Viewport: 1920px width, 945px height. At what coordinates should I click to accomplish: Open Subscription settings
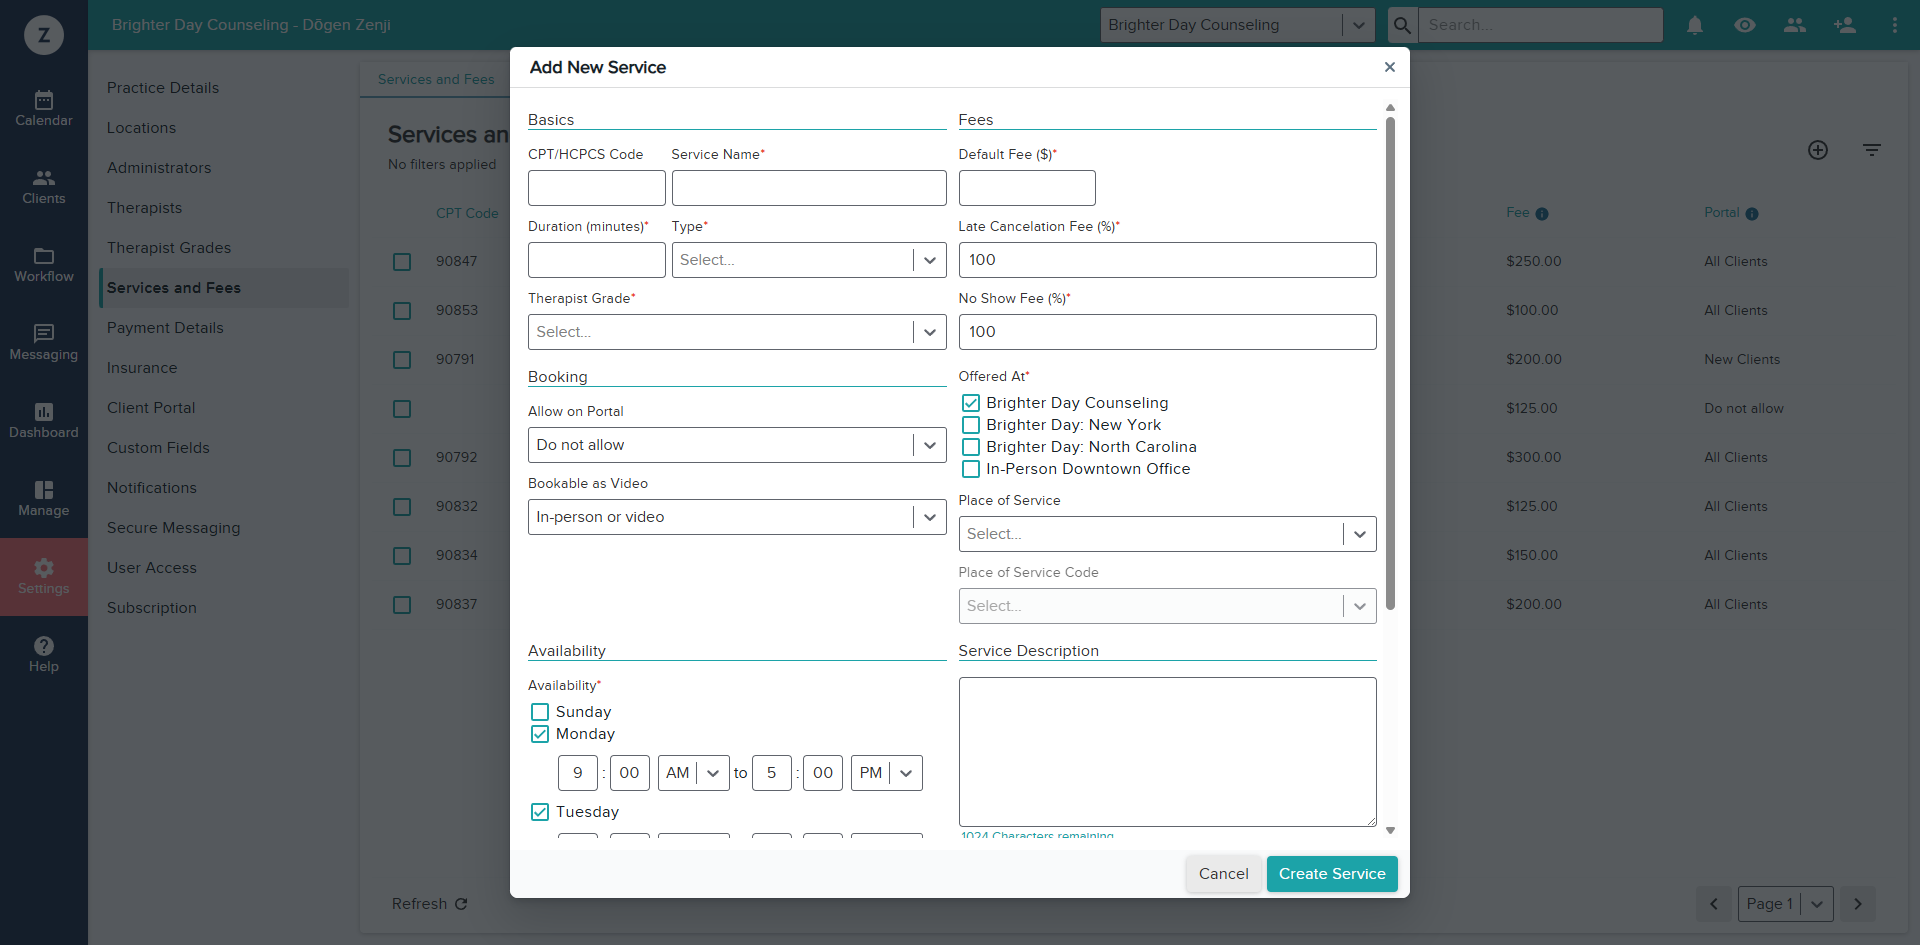click(152, 608)
